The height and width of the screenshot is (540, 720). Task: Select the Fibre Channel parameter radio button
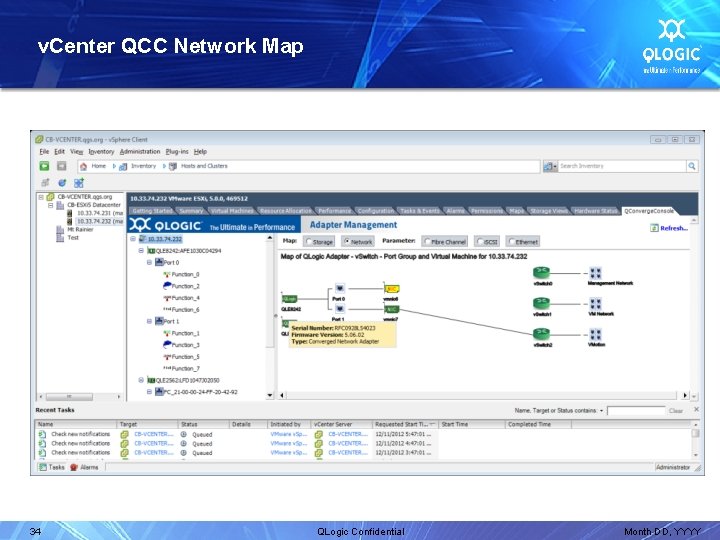click(x=427, y=242)
